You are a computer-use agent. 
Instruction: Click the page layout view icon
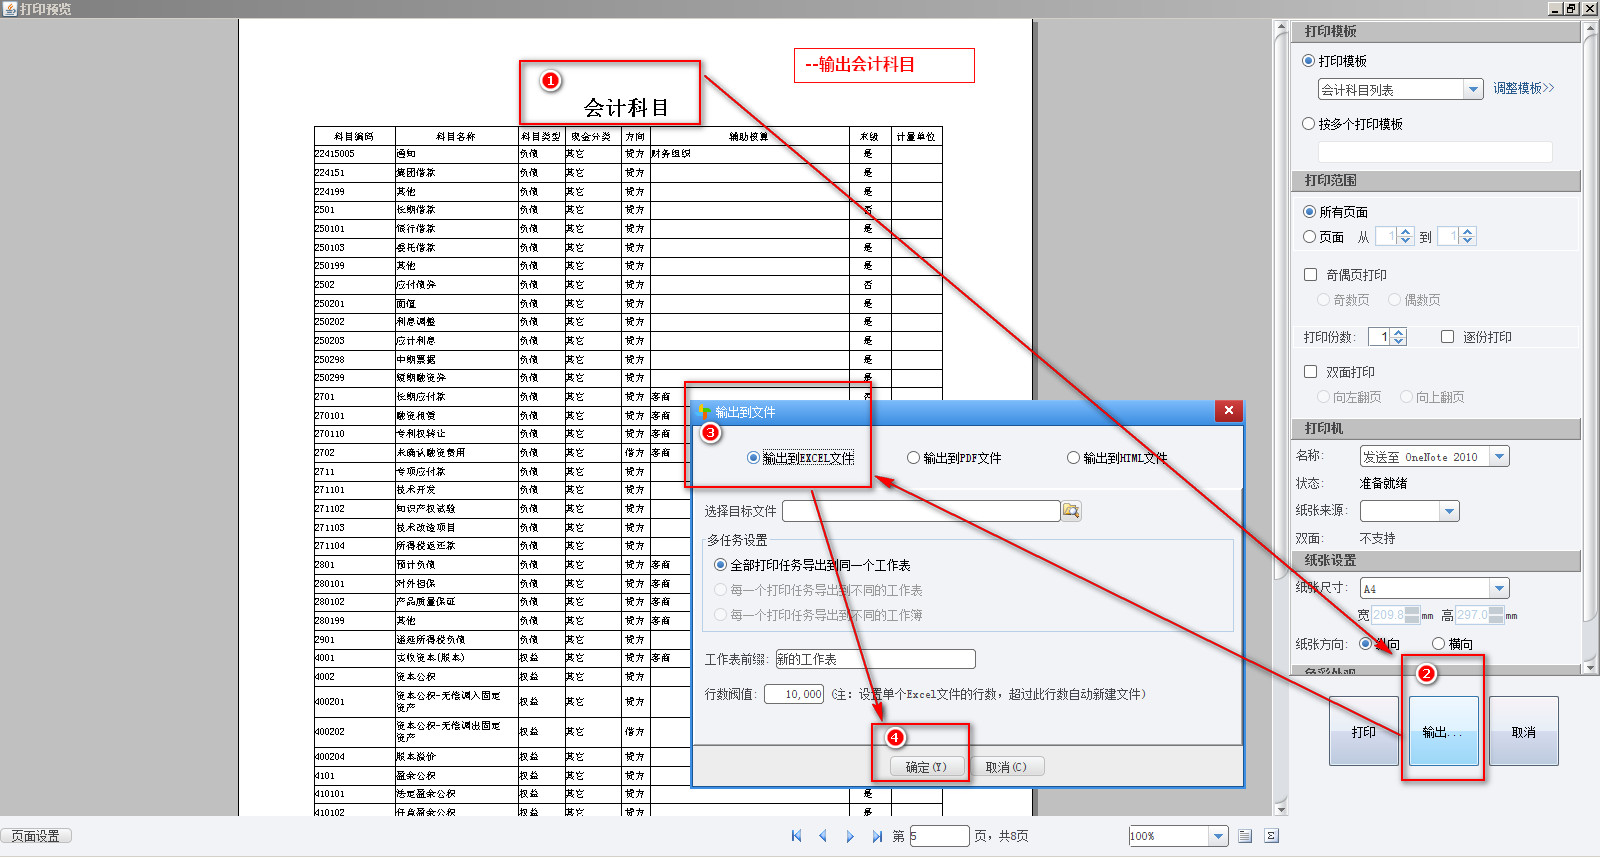coord(1245,836)
